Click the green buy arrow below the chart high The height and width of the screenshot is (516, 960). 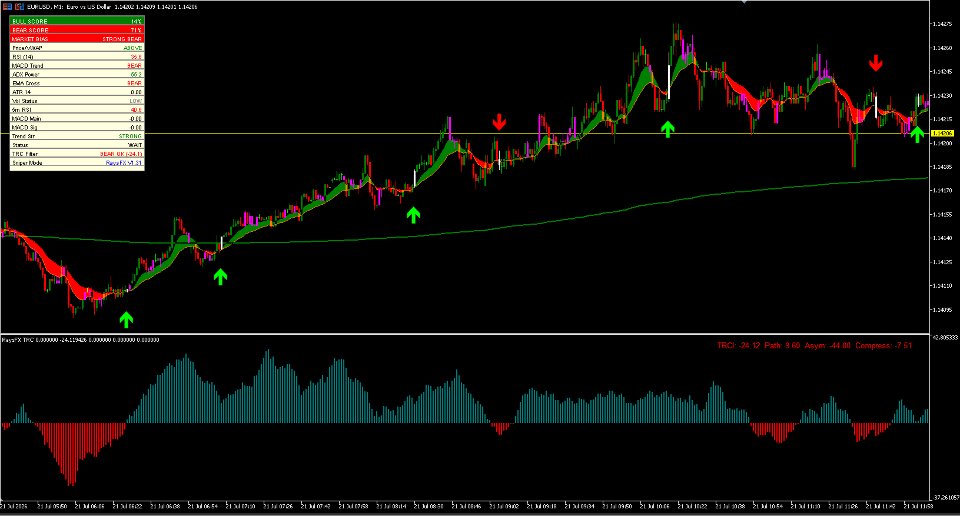(667, 129)
